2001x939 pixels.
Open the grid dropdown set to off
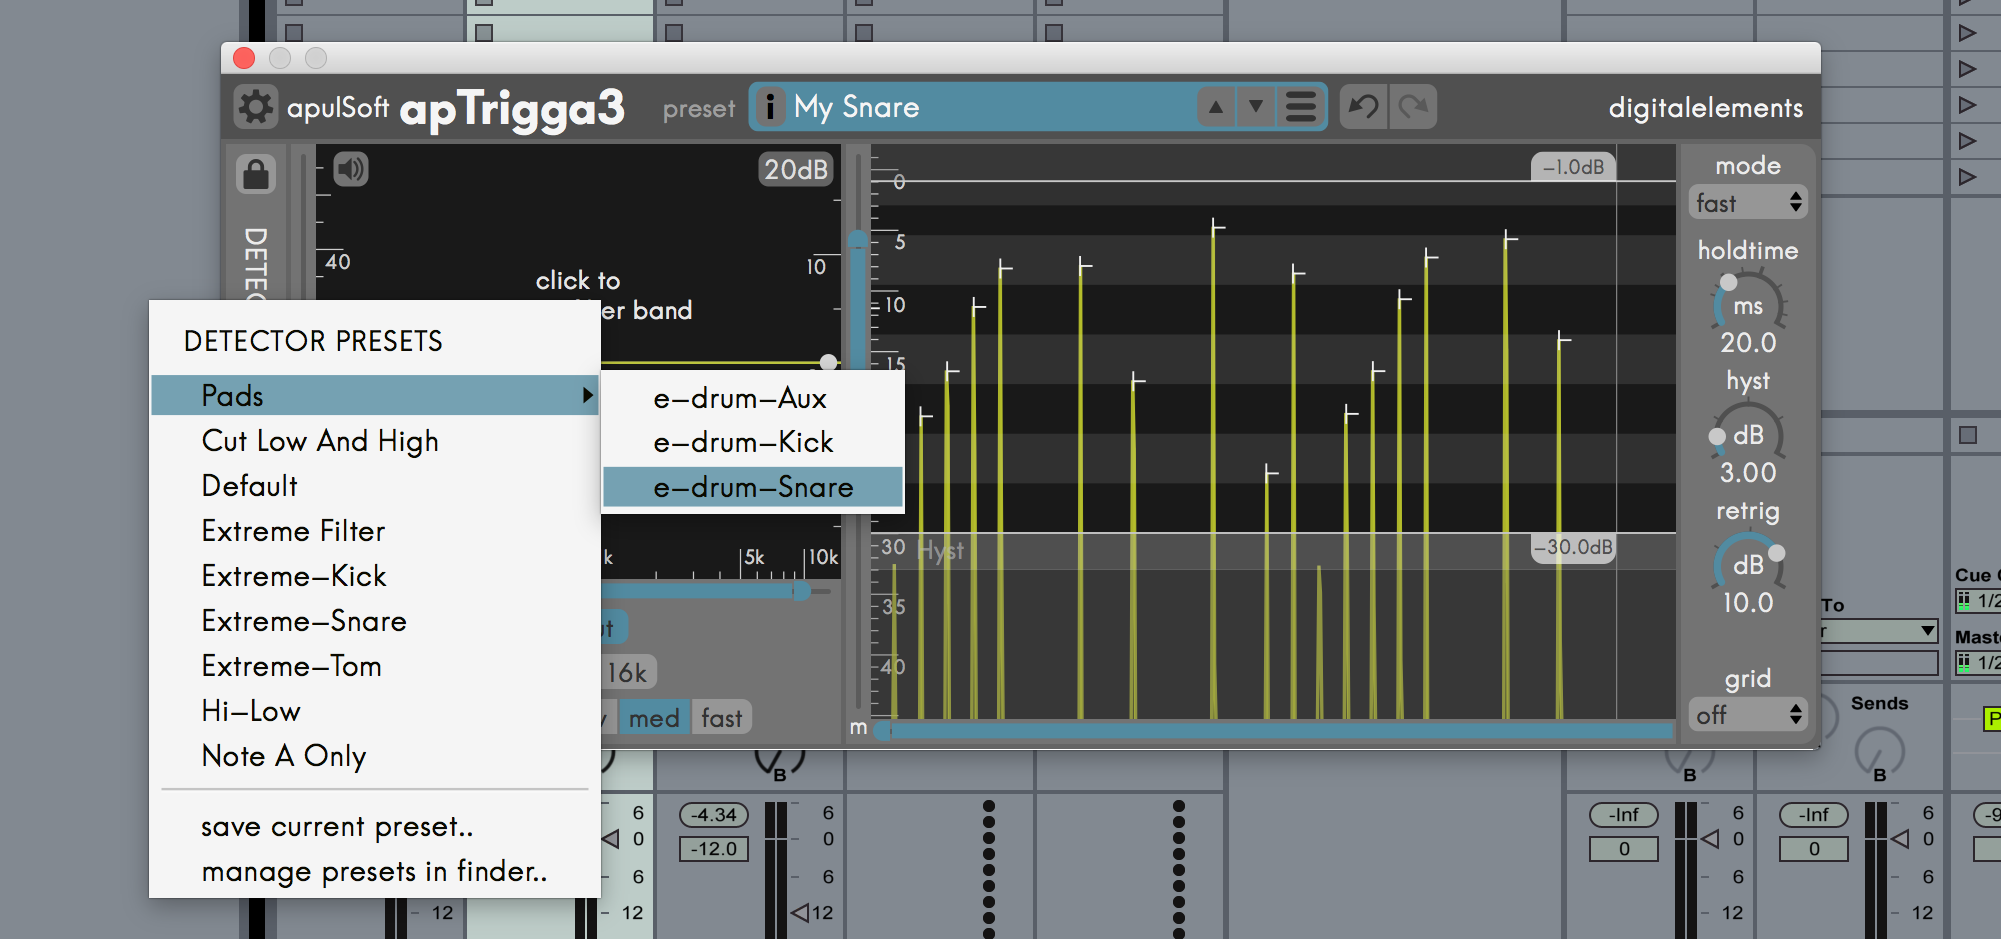coord(1748,715)
